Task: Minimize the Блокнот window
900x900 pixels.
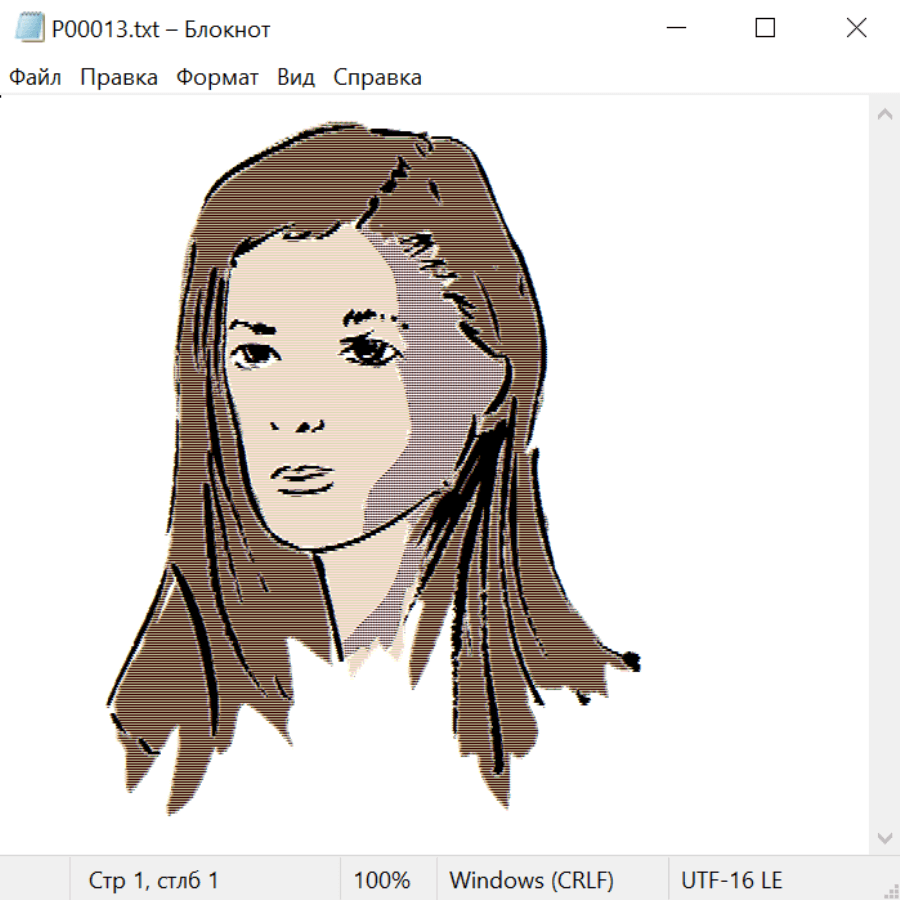Action: [675, 29]
